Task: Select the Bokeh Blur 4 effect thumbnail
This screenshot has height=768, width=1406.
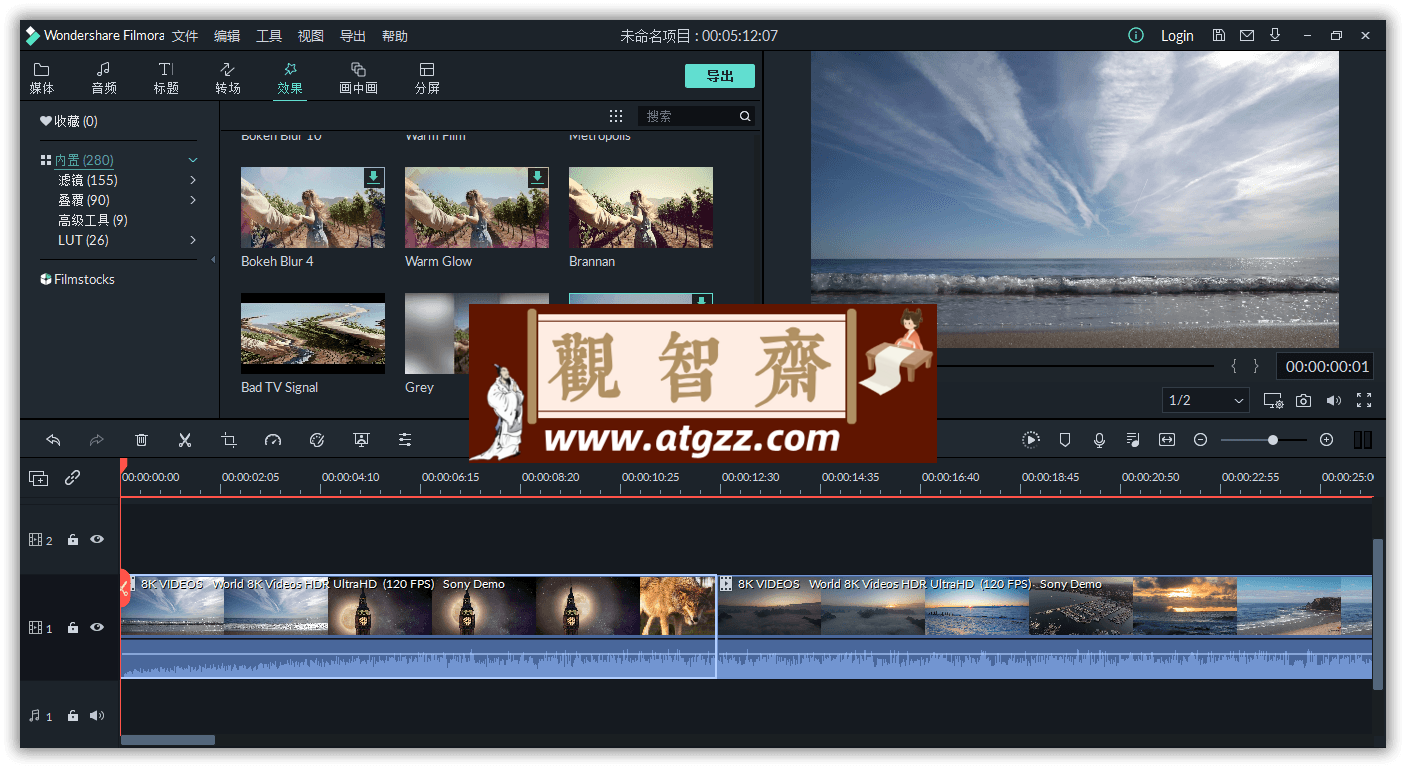Action: [x=313, y=207]
